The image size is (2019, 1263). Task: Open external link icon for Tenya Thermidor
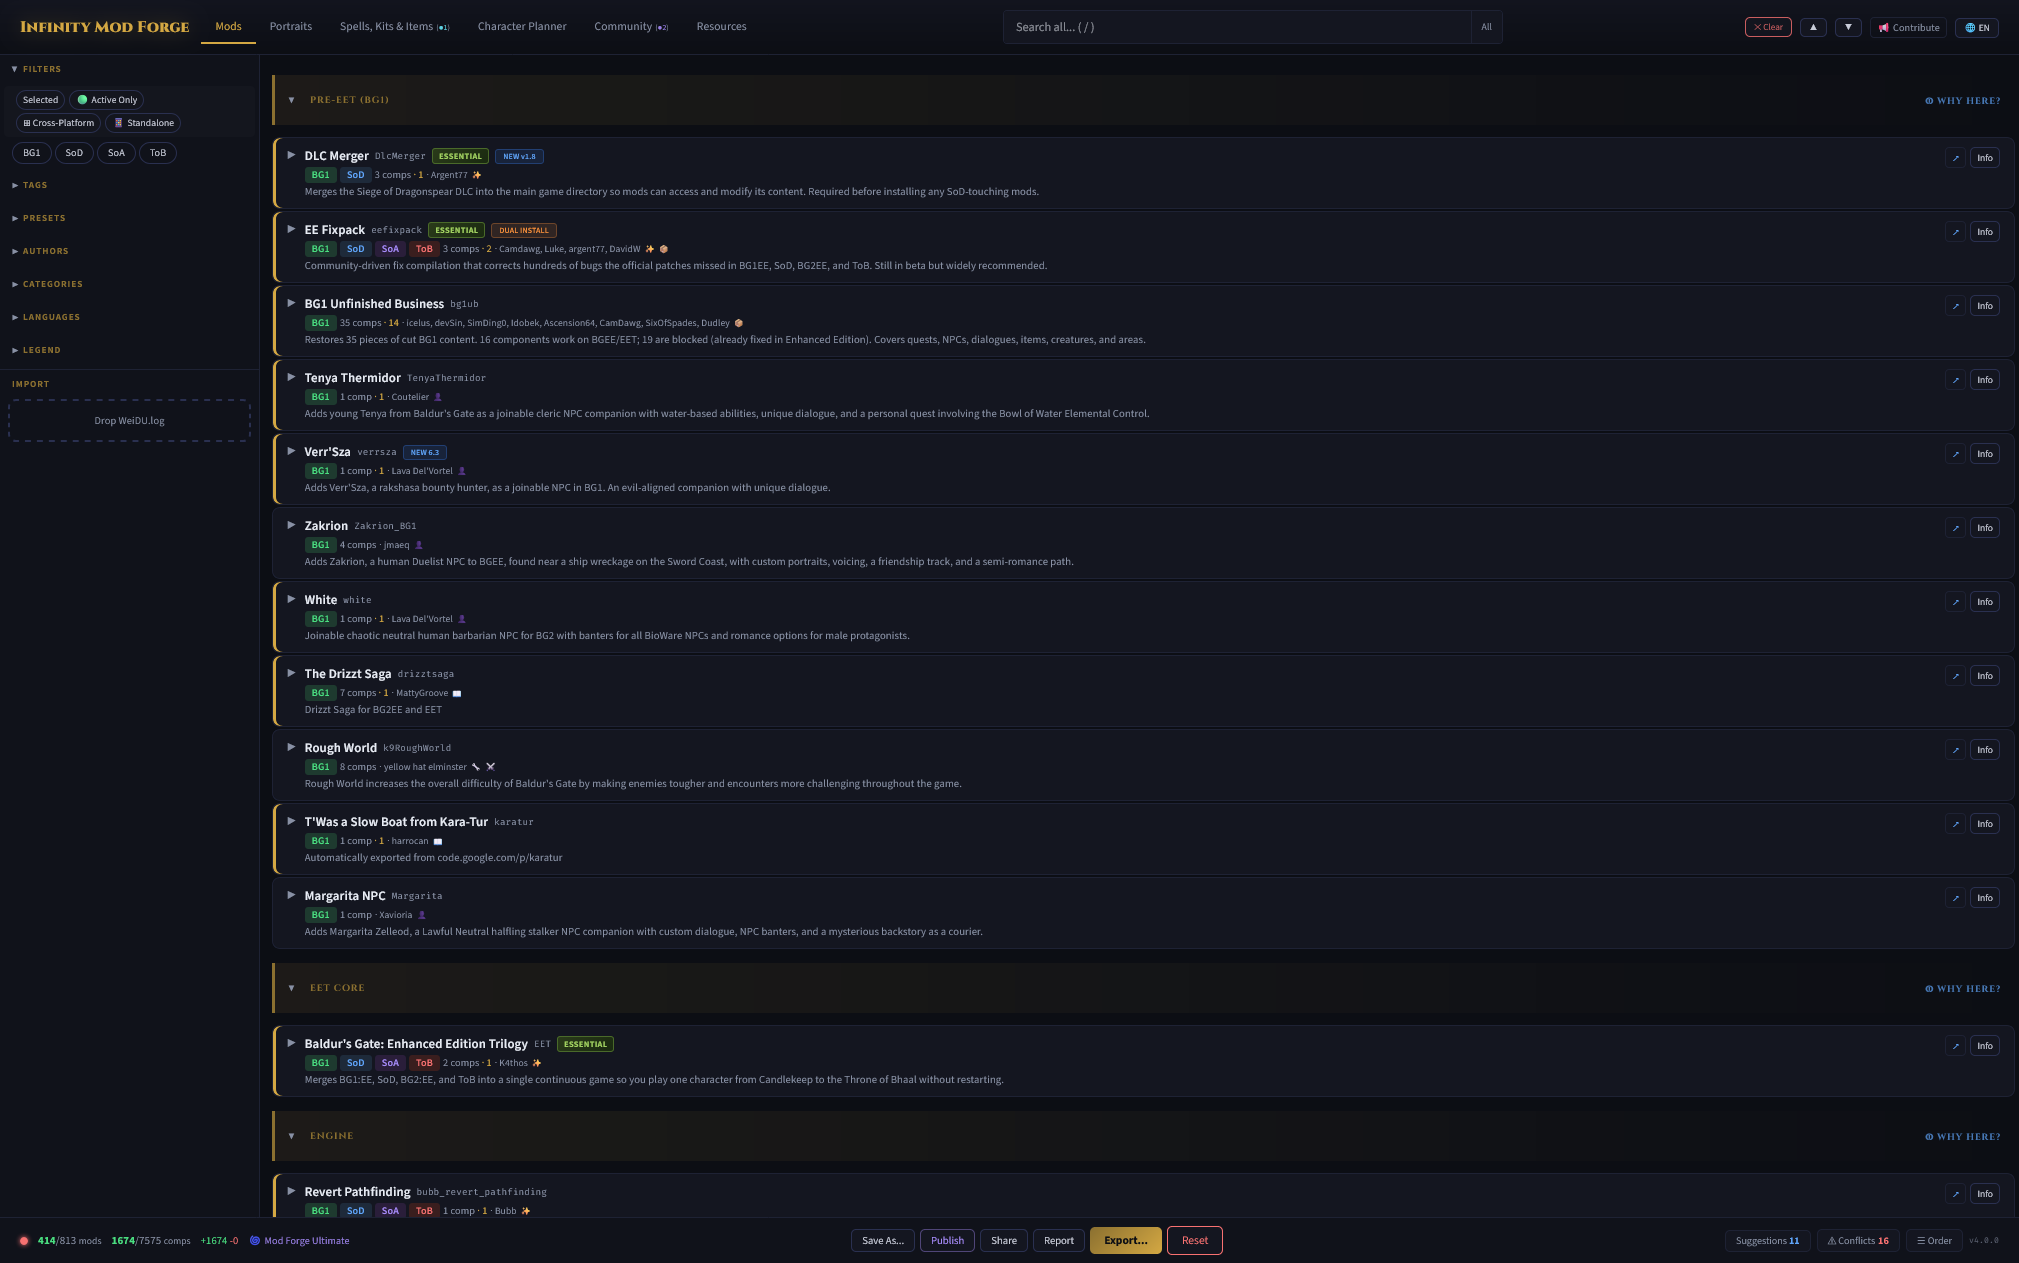(1955, 380)
